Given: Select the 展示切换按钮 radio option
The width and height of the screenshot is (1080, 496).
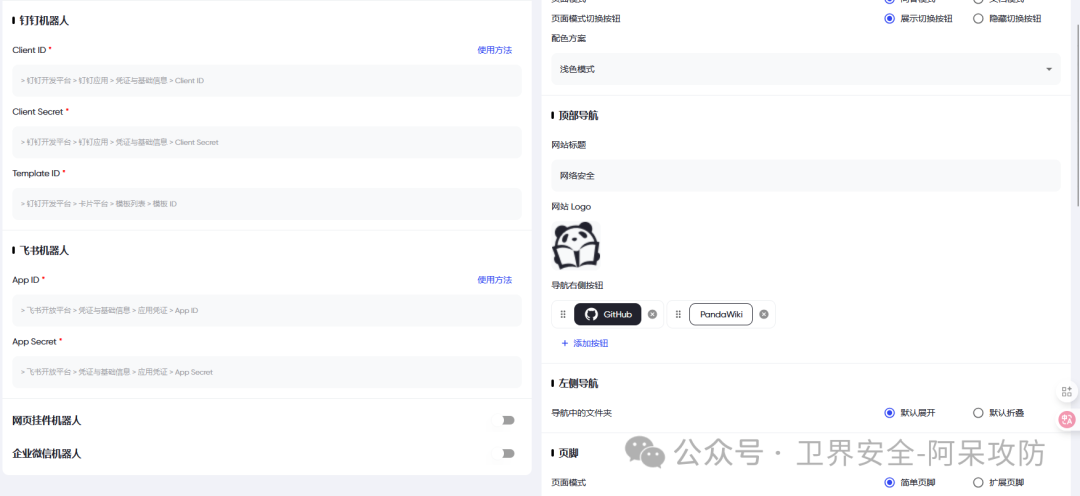Looking at the screenshot, I should (x=889, y=19).
